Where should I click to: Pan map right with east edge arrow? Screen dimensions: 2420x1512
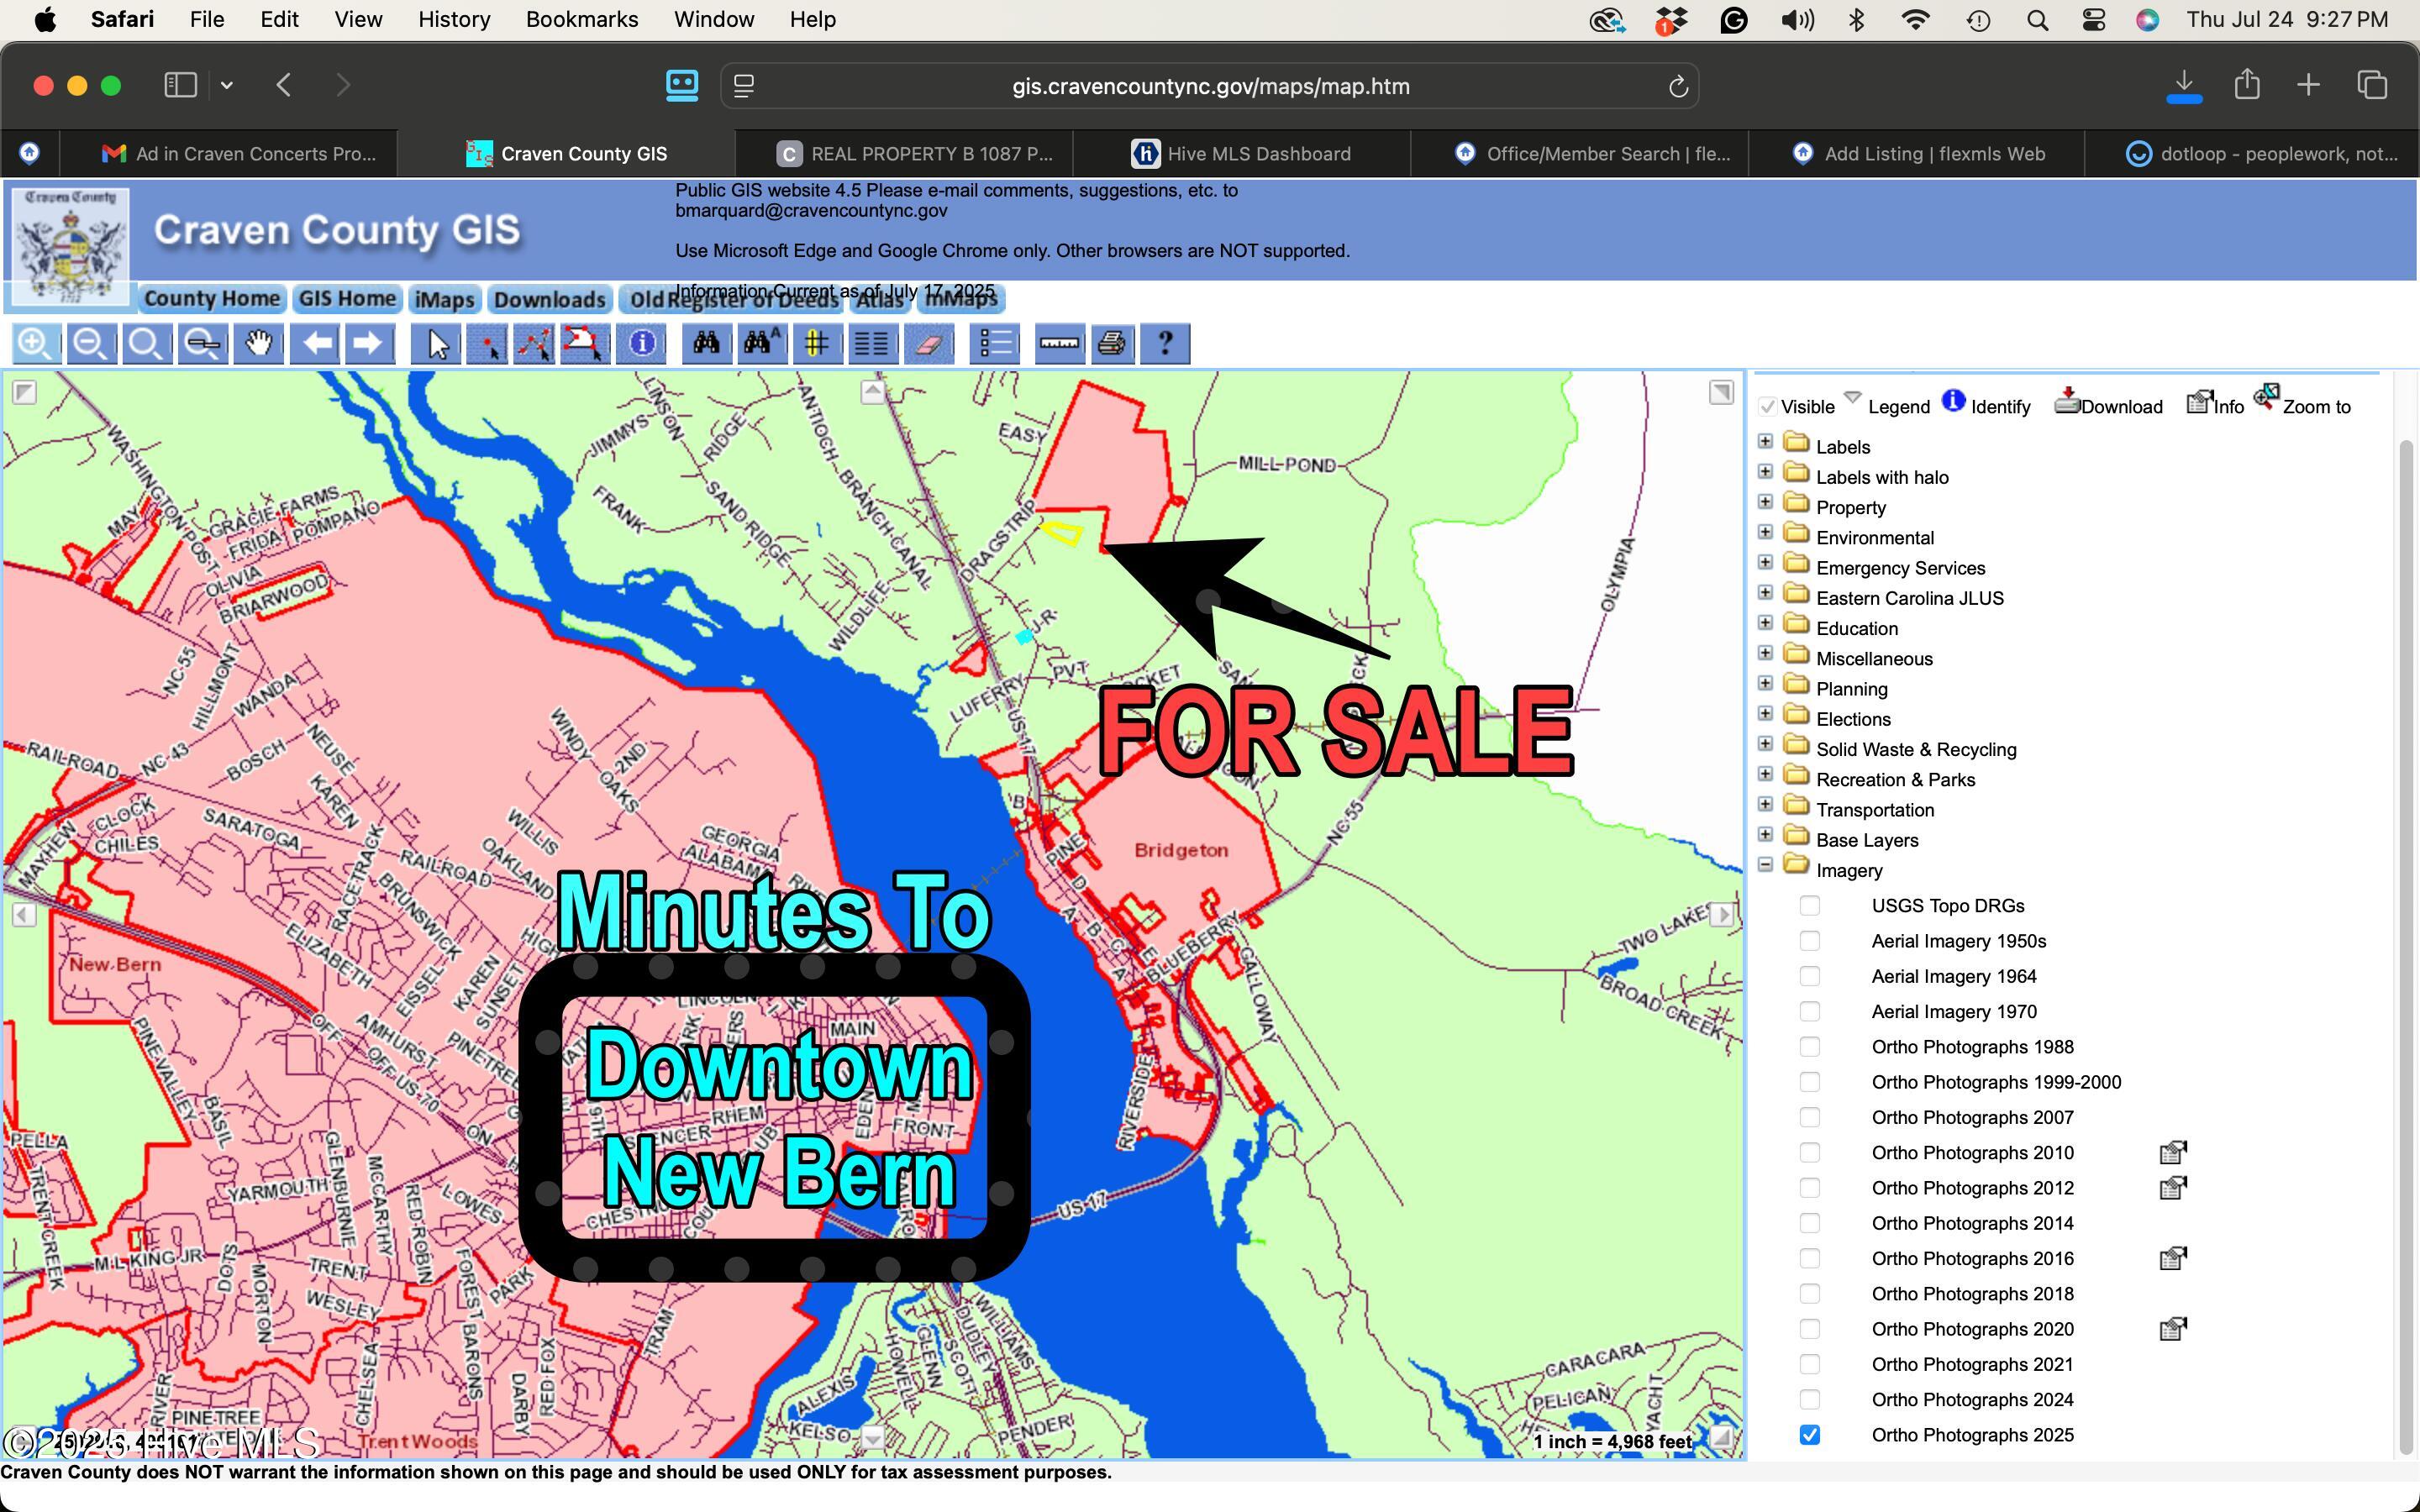pos(1722,914)
